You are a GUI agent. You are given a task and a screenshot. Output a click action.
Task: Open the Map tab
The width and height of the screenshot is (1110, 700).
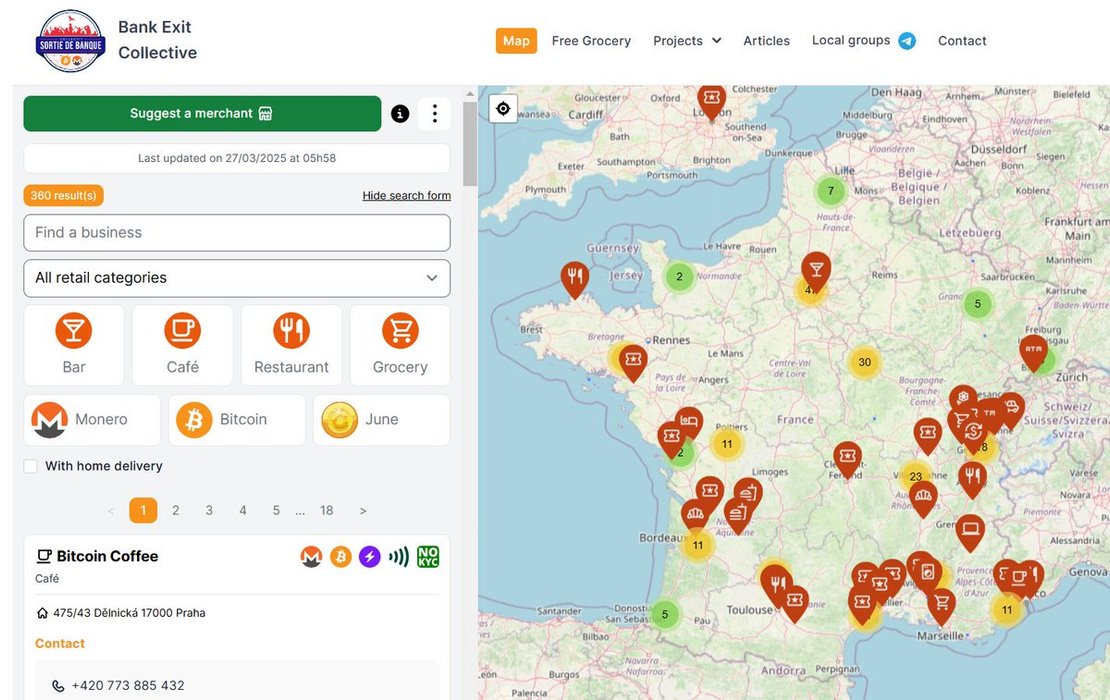click(516, 41)
